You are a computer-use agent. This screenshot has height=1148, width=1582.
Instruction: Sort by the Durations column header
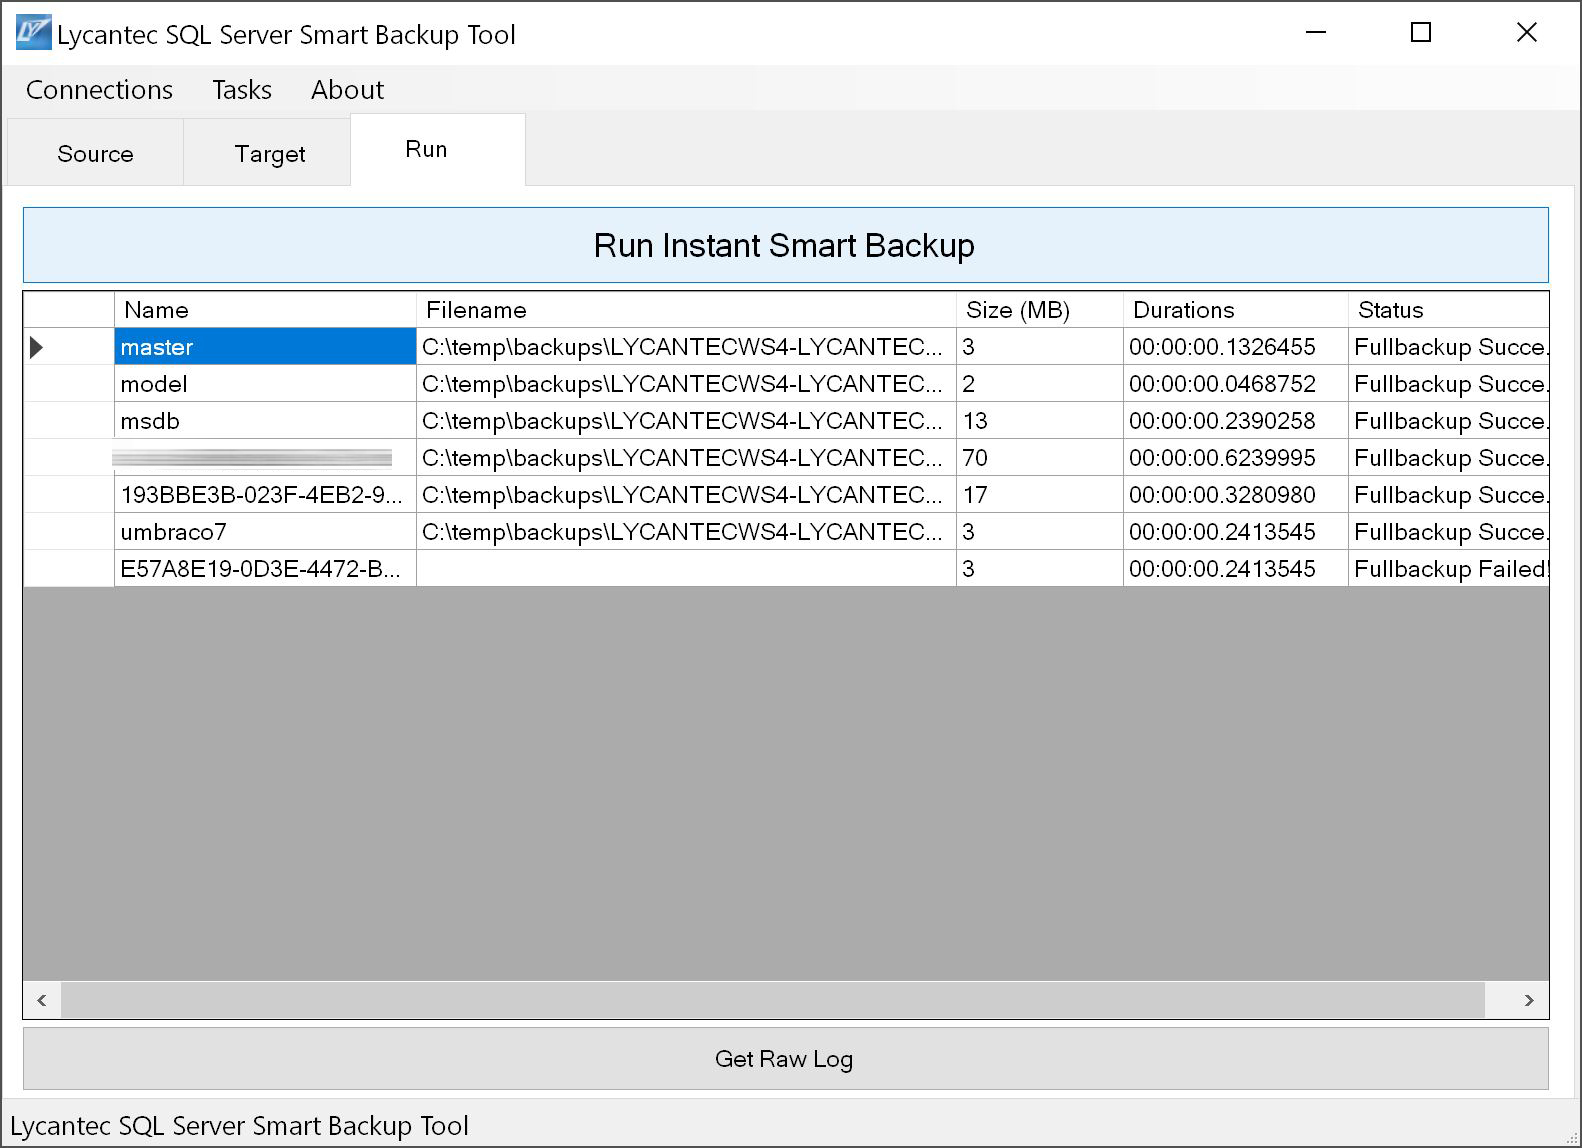(x=1236, y=310)
